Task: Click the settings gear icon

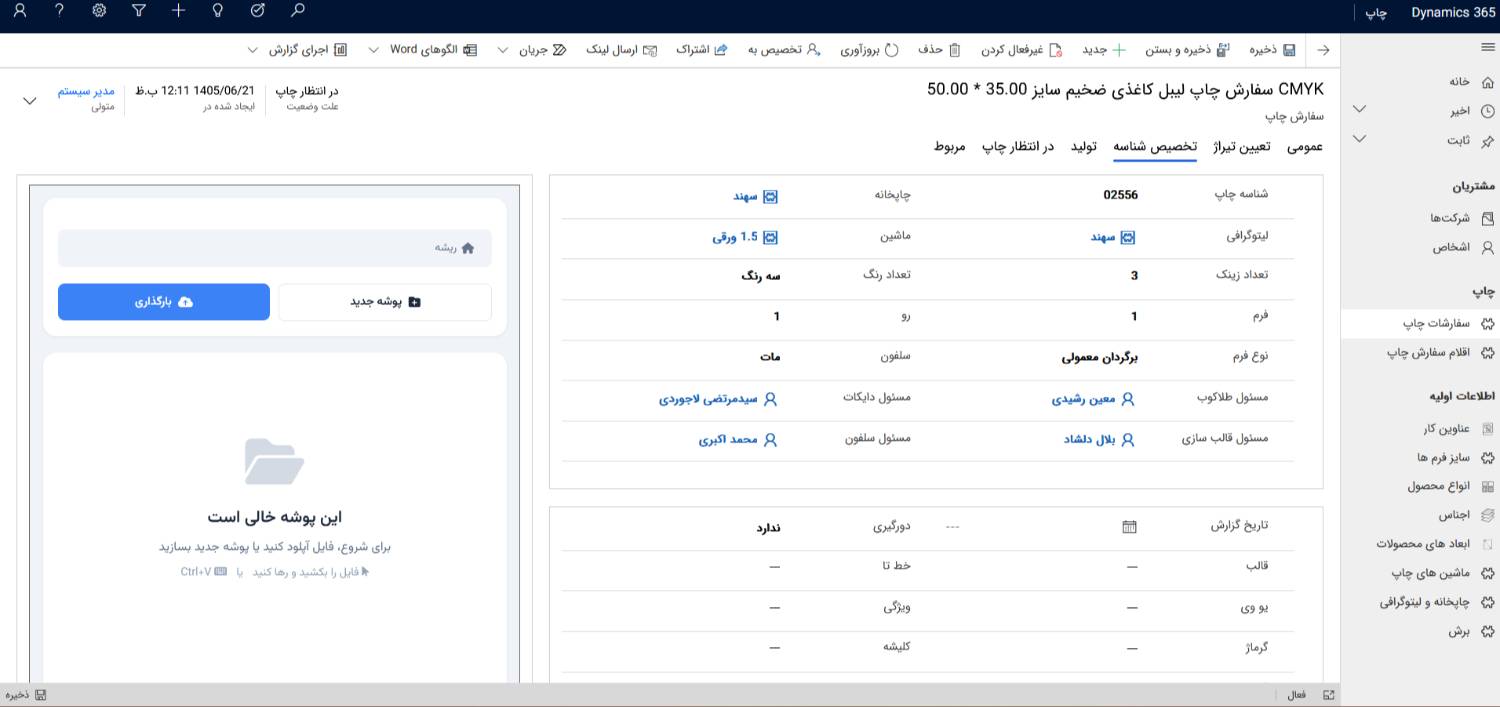Action: pyautogui.click(x=99, y=11)
